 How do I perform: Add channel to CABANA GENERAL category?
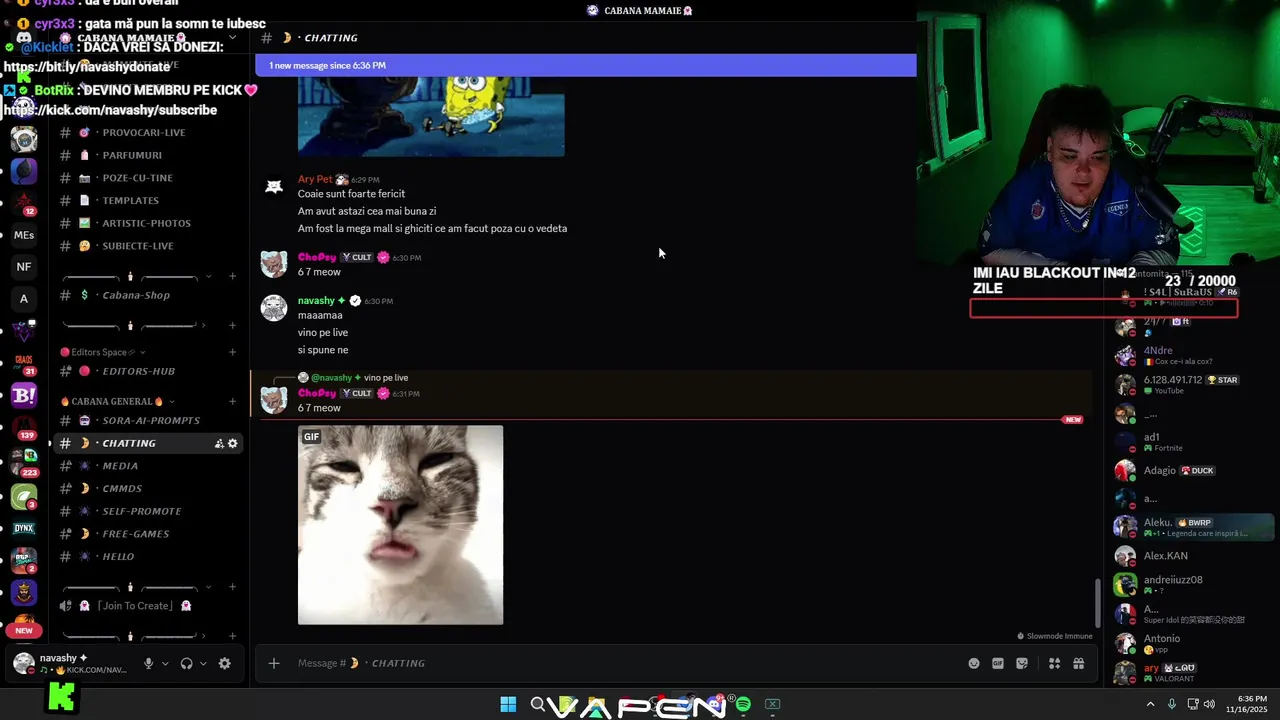coord(233,401)
